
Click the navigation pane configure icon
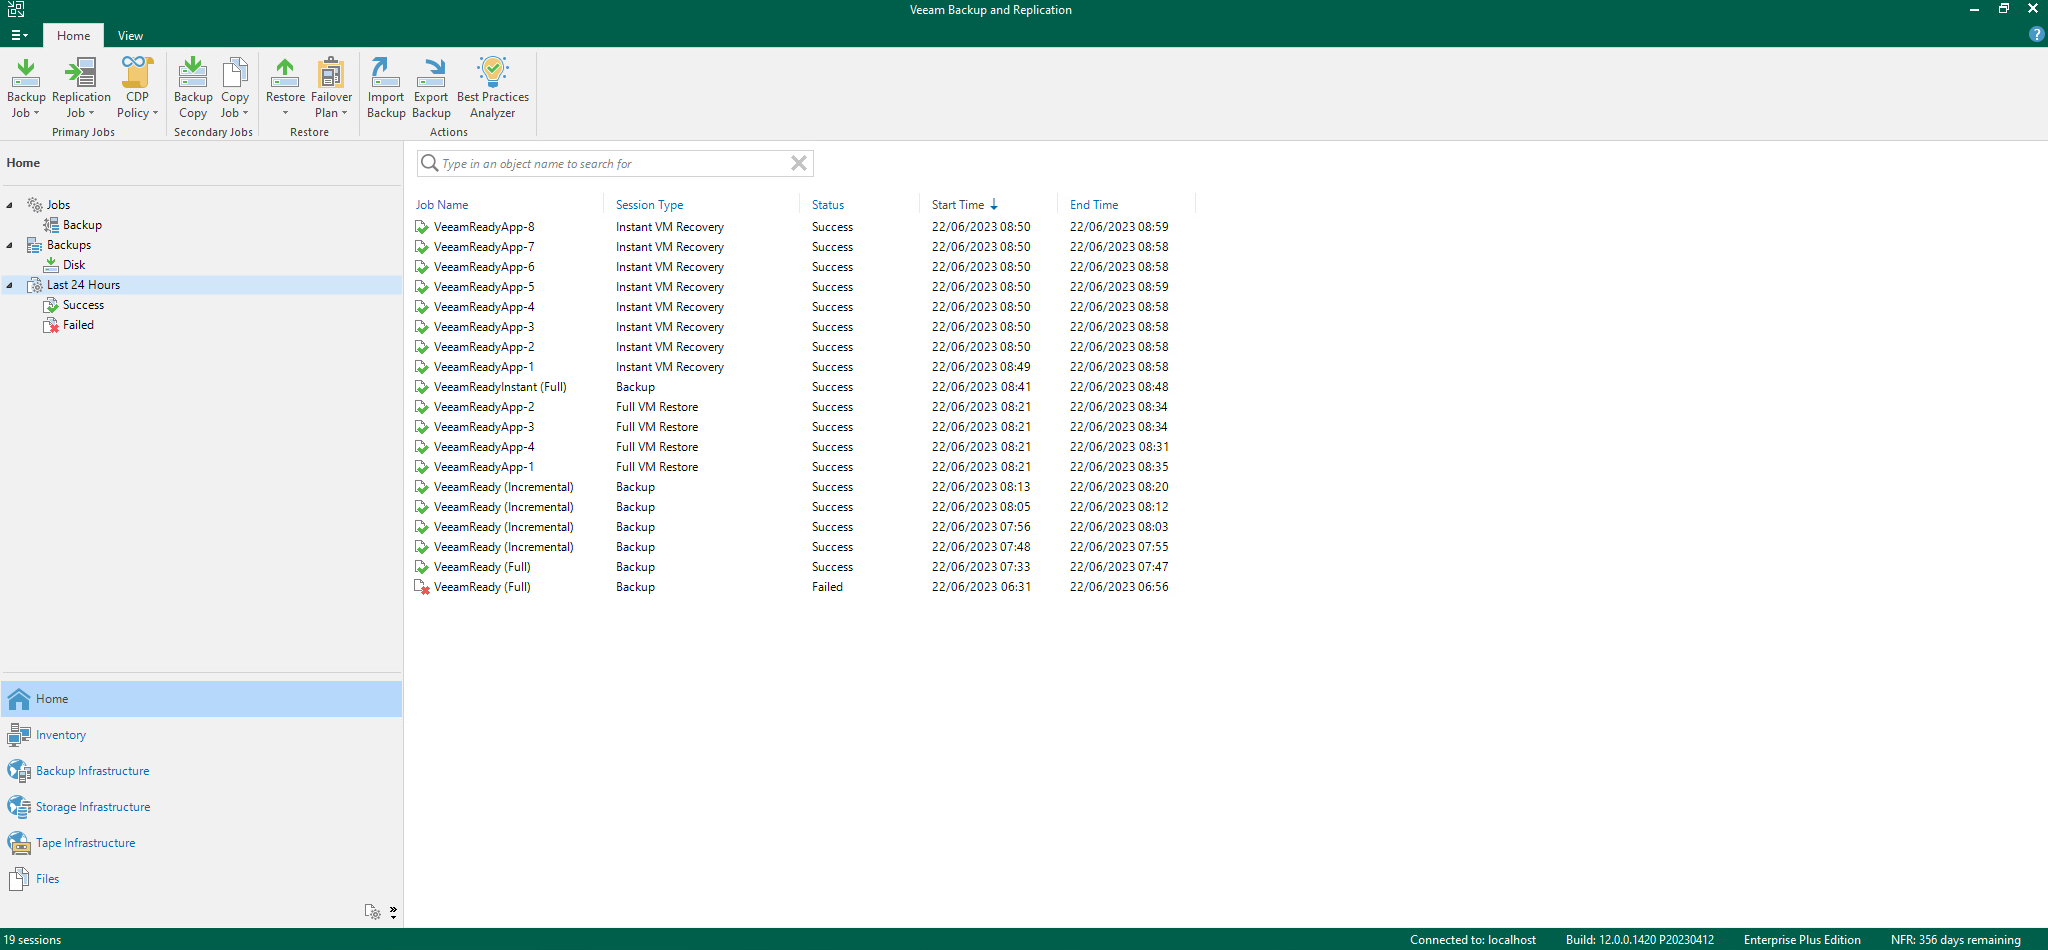pyautogui.click(x=372, y=912)
